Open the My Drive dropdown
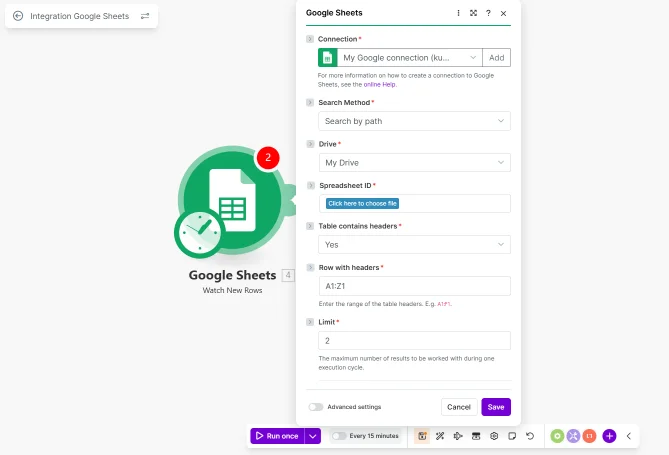This screenshot has width=669, height=455. point(415,163)
